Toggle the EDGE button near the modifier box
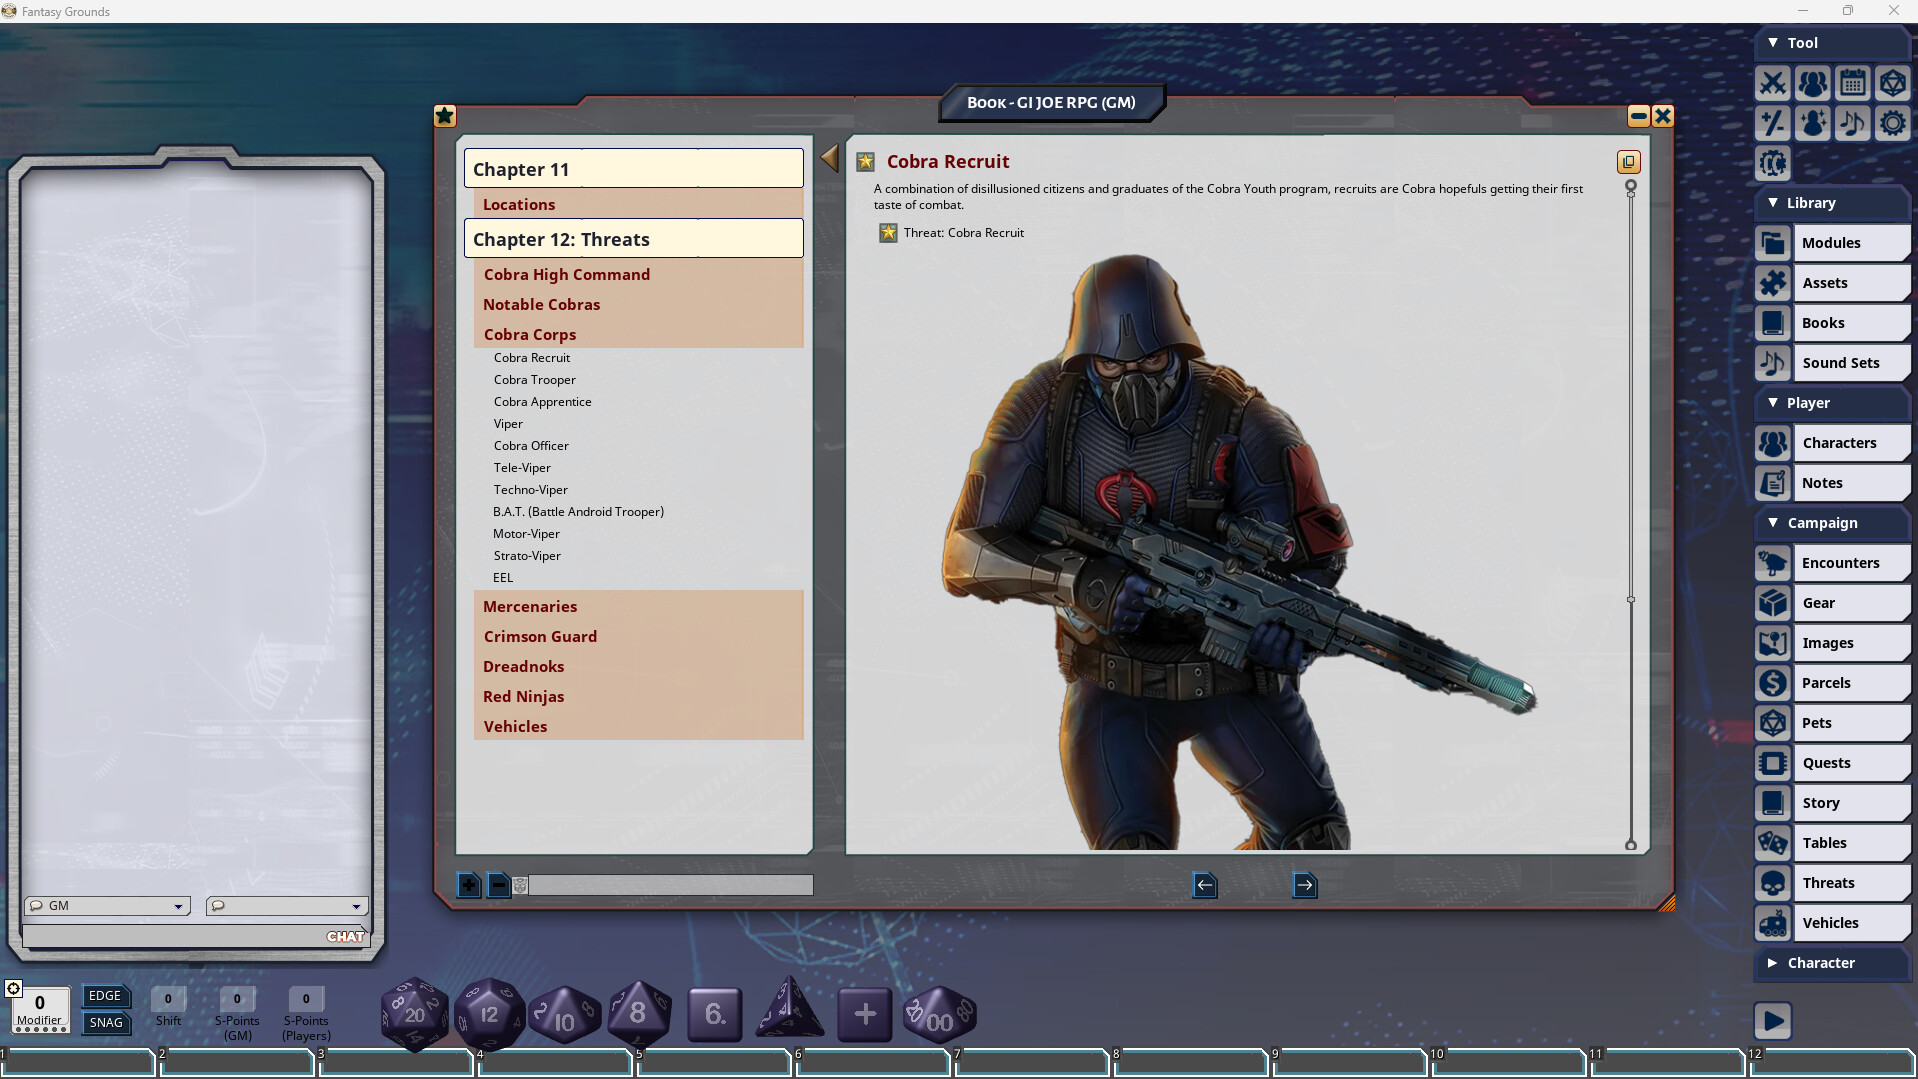1918x1079 pixels. click(106, 996)
